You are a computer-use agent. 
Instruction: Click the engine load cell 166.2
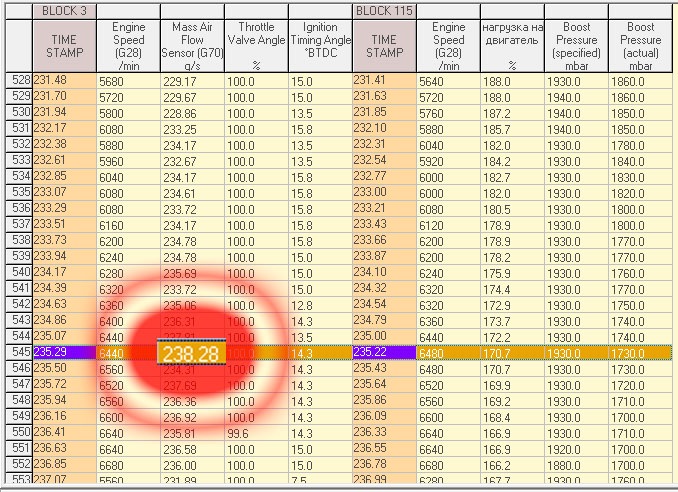512,465
